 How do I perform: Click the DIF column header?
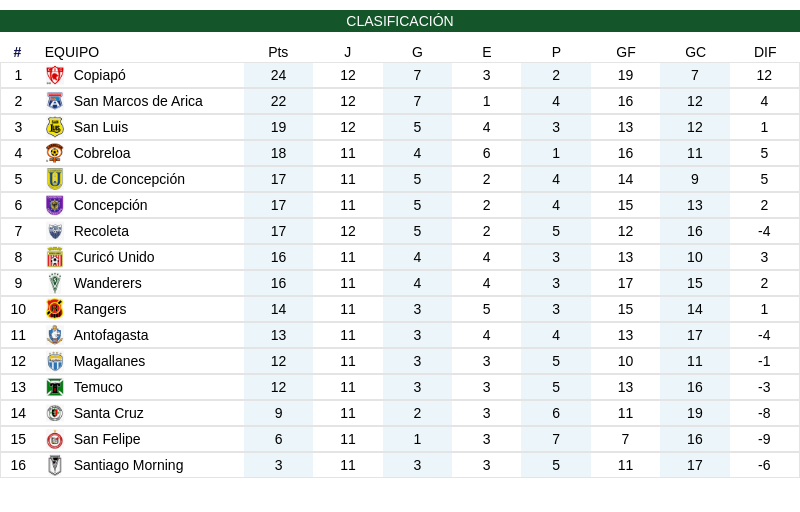point(765,52)
